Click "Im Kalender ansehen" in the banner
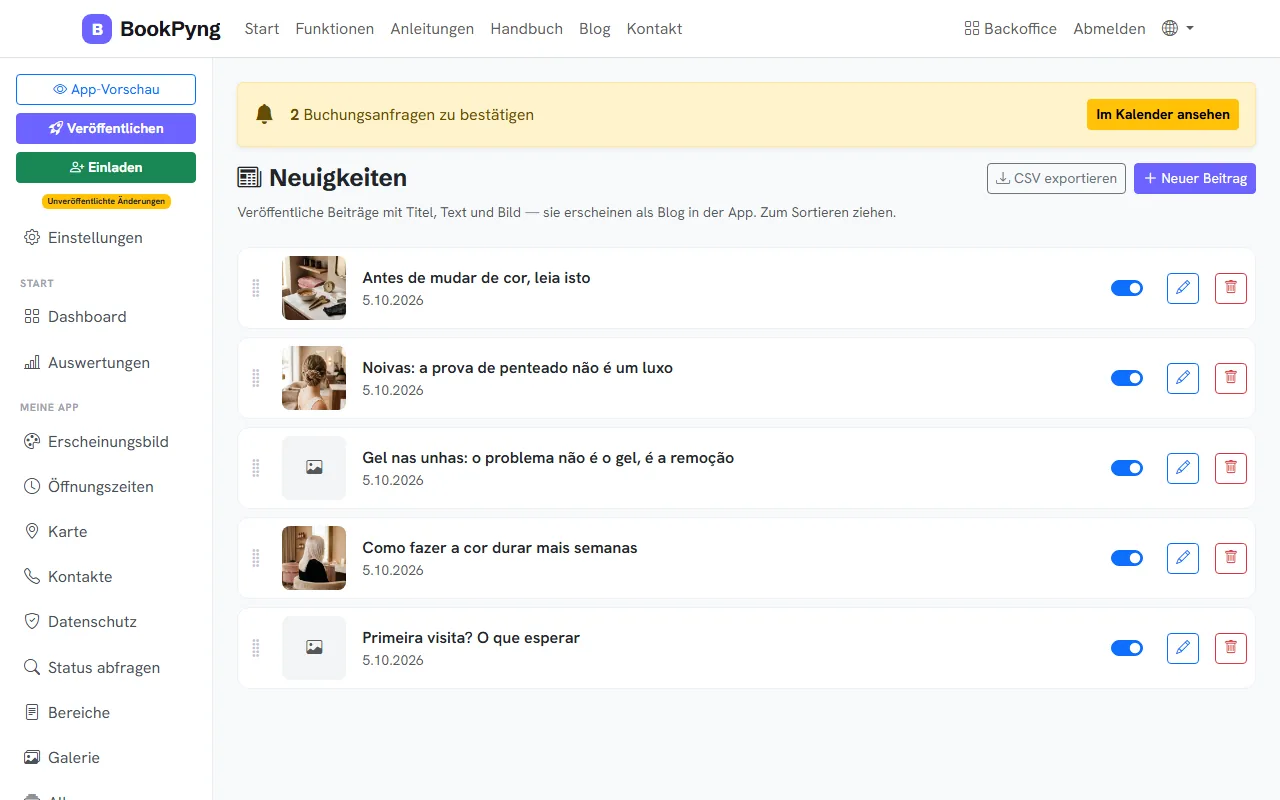 coord(1163,115)
